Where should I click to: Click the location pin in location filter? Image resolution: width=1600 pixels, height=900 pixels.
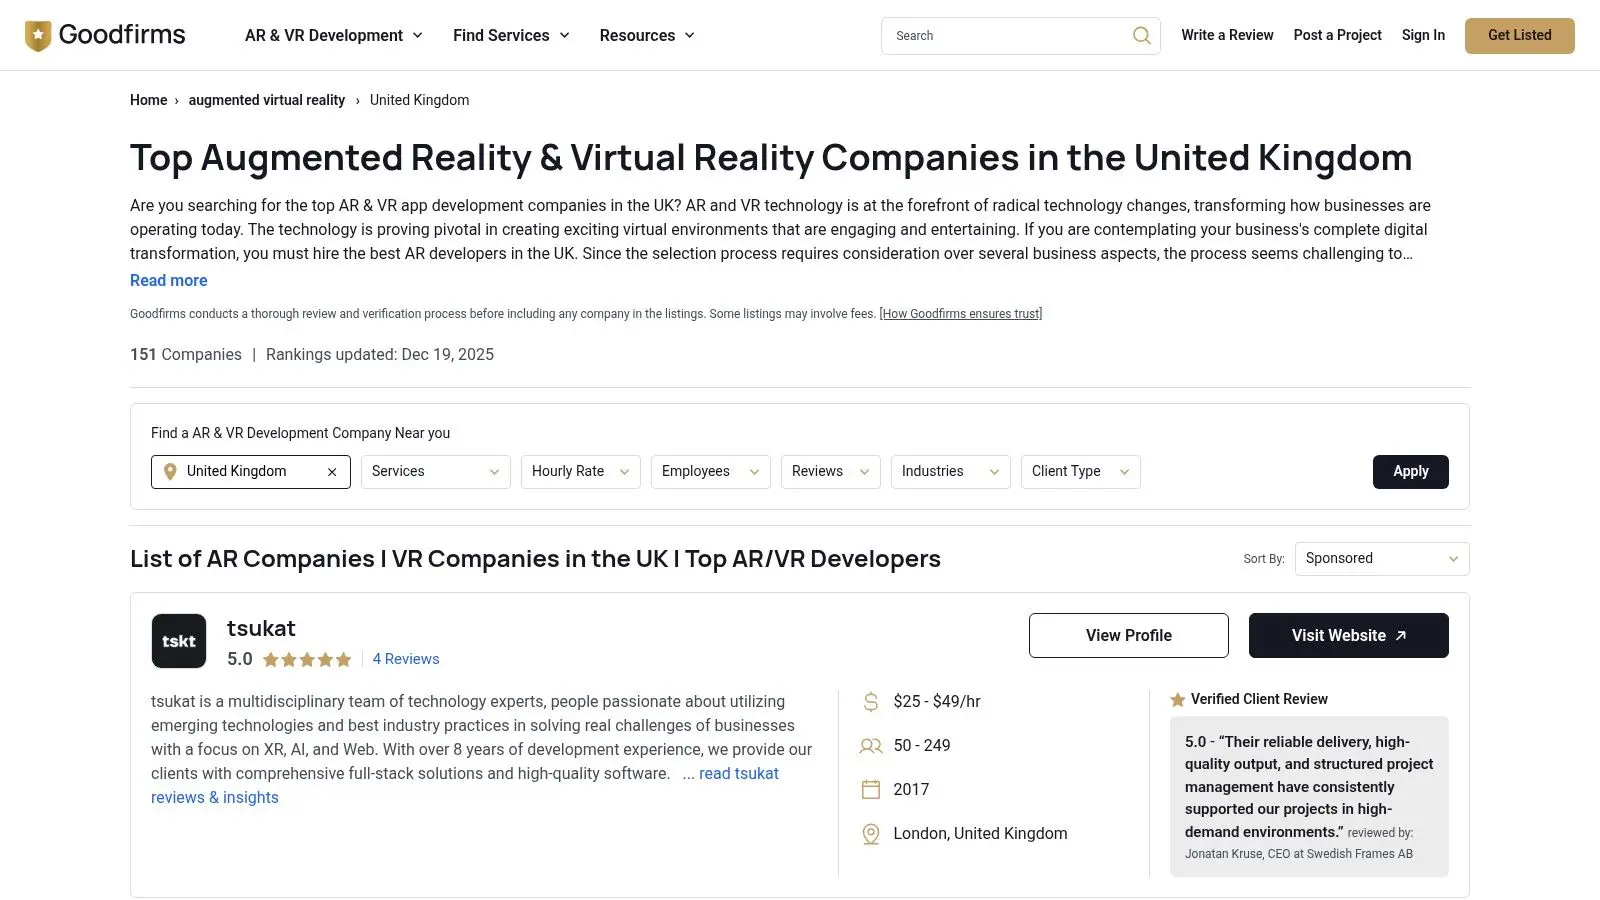pos(170,472)
